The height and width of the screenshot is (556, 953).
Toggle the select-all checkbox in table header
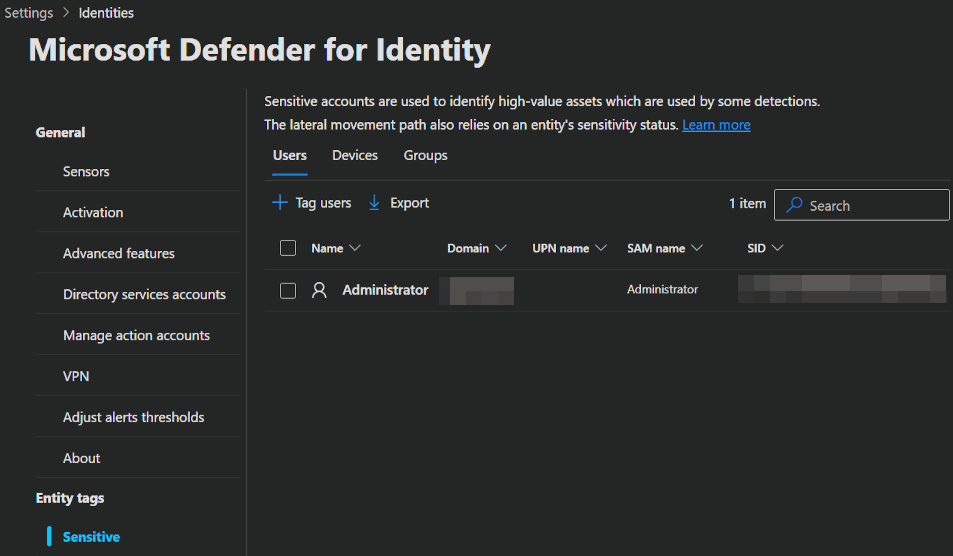click(288, 248)
